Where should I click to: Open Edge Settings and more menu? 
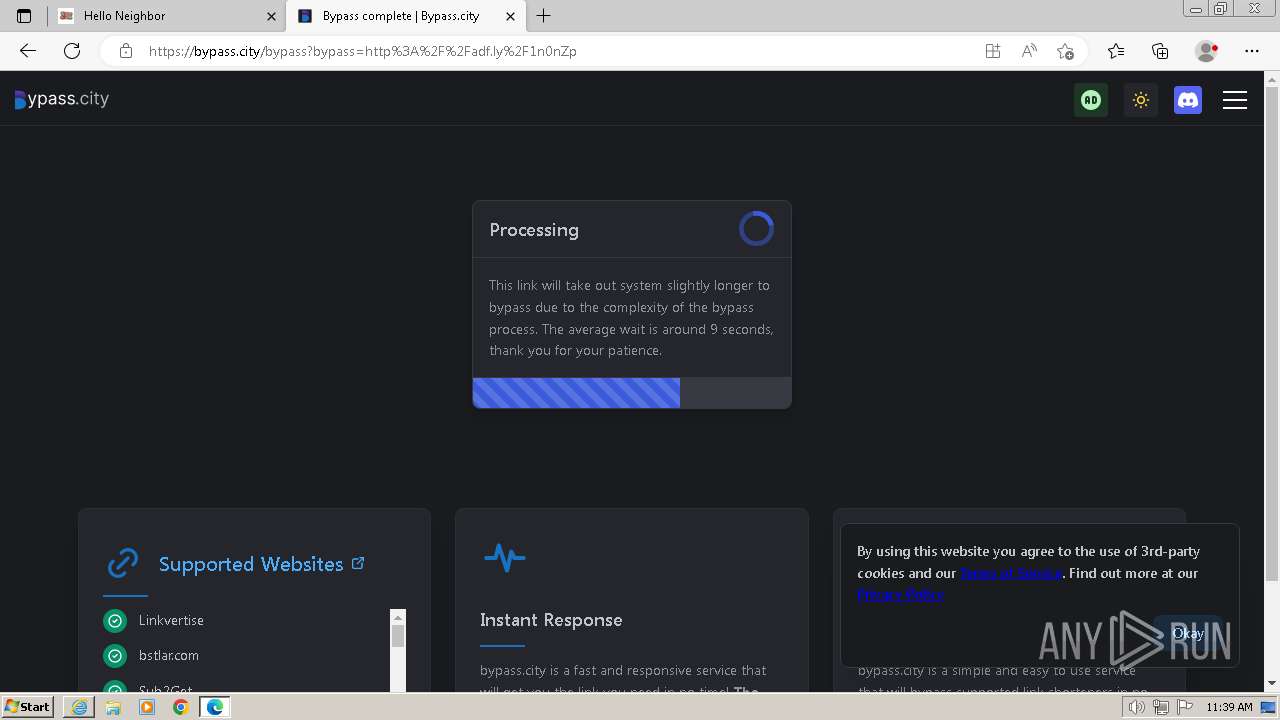pyautogui.click(x=1252, y=51)
